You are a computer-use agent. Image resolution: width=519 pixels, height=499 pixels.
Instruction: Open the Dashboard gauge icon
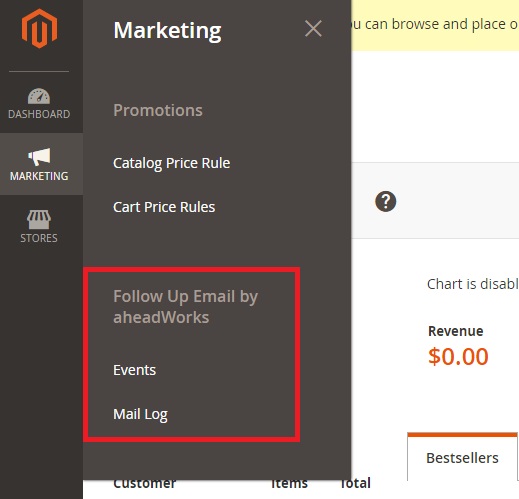pos(39,96)
